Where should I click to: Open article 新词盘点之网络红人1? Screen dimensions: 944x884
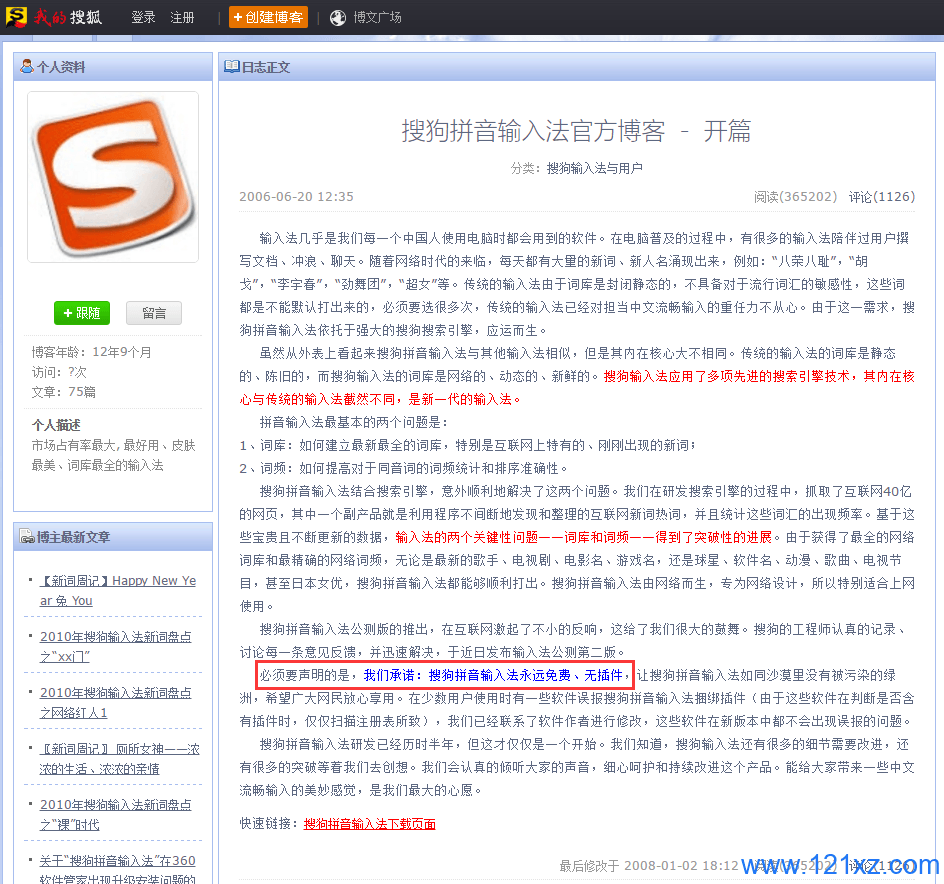[x=116, y=703]
